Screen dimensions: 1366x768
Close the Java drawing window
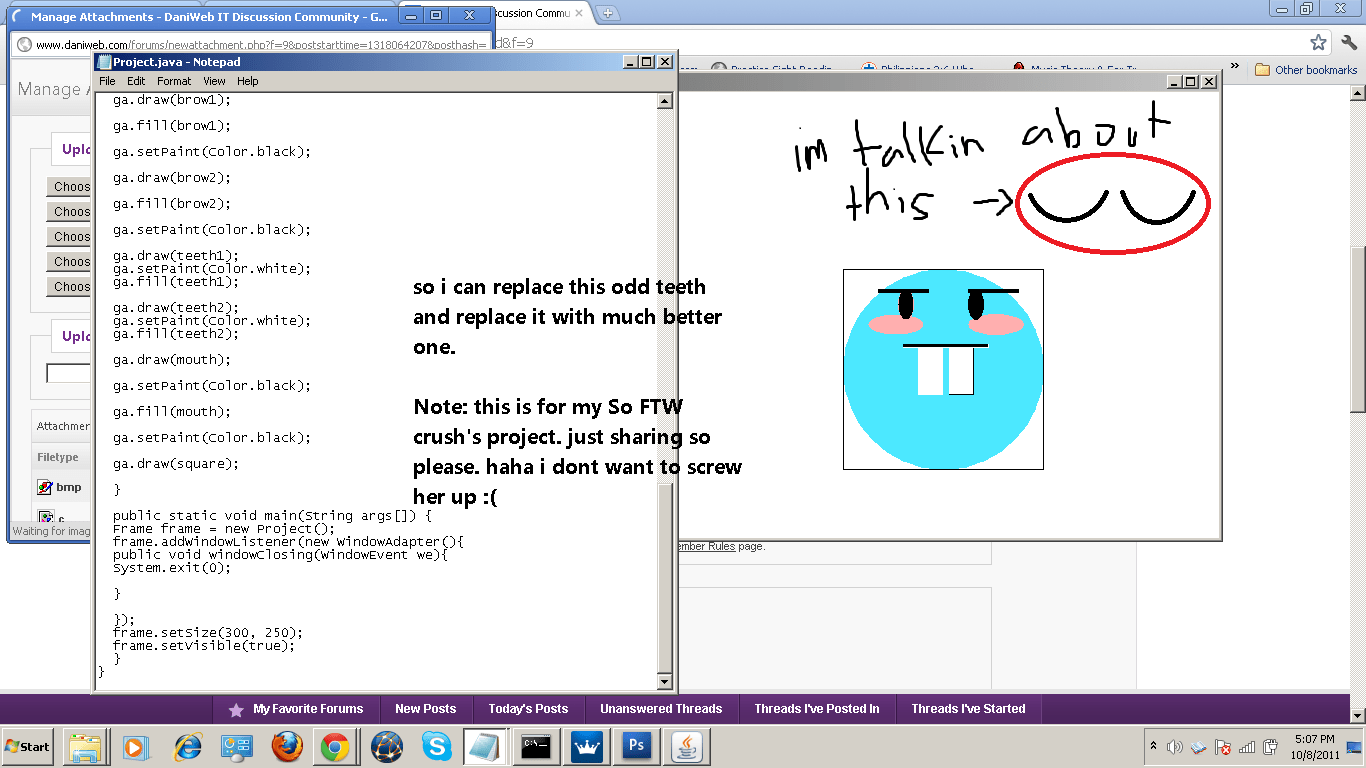coord(1208,82)
